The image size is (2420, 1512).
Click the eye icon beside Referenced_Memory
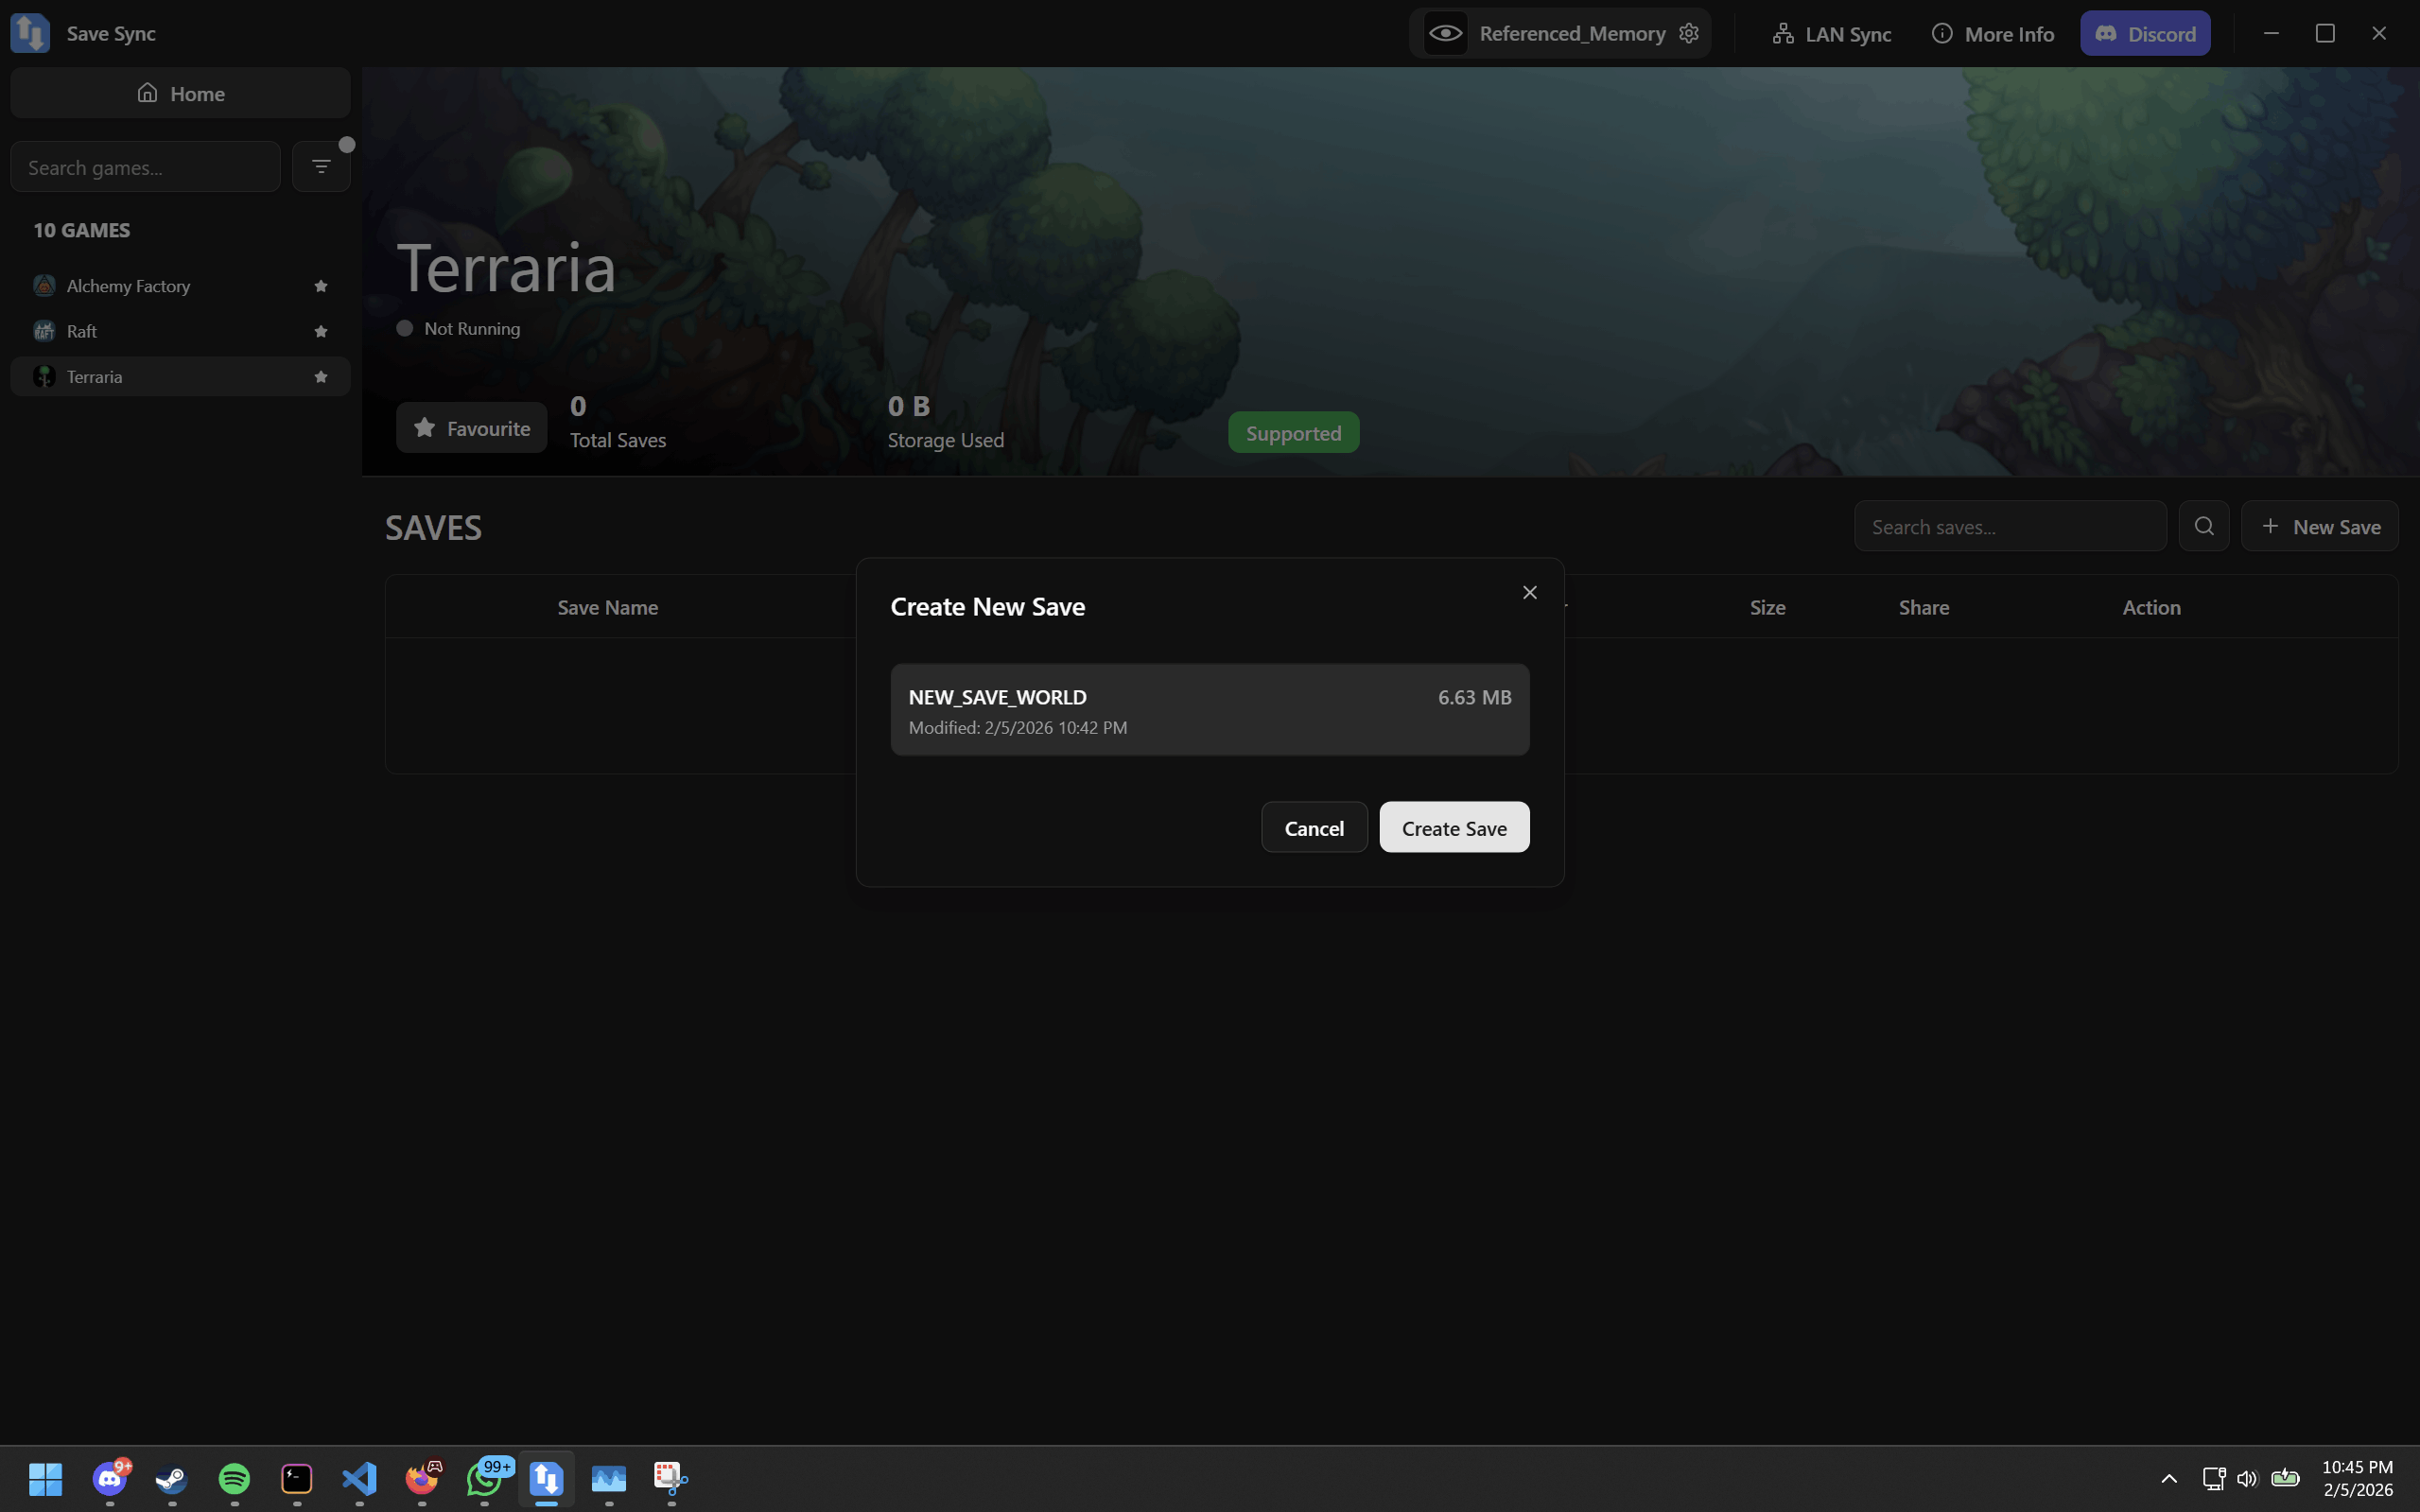click(x=1445, y=33)
